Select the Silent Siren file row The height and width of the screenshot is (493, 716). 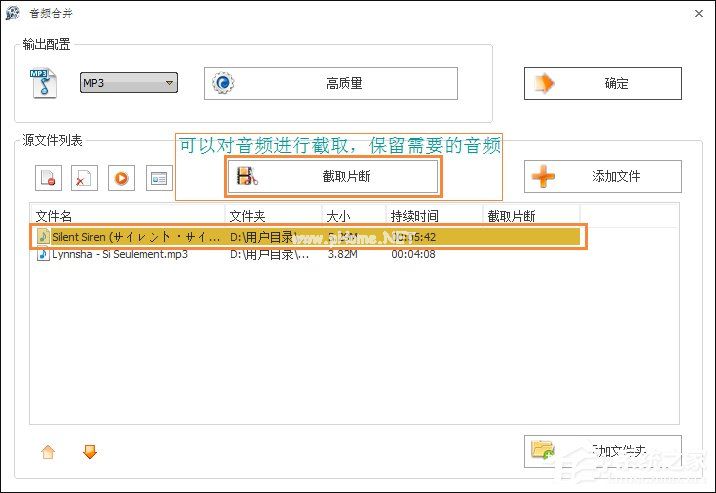click(x=308, y=237)
